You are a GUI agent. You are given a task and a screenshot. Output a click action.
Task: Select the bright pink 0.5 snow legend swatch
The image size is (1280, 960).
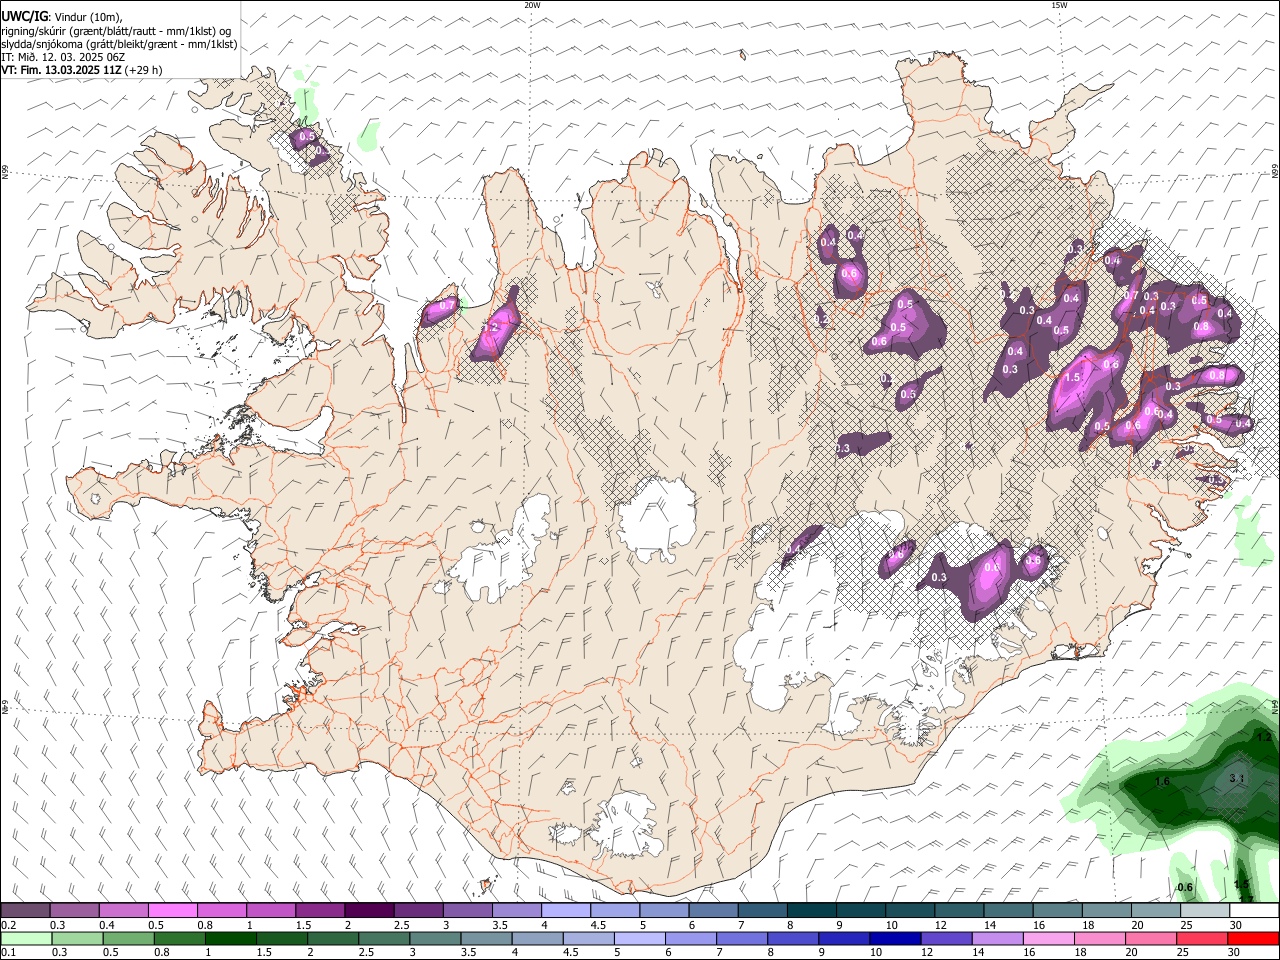pyautogui.click(x=172, y=911)
